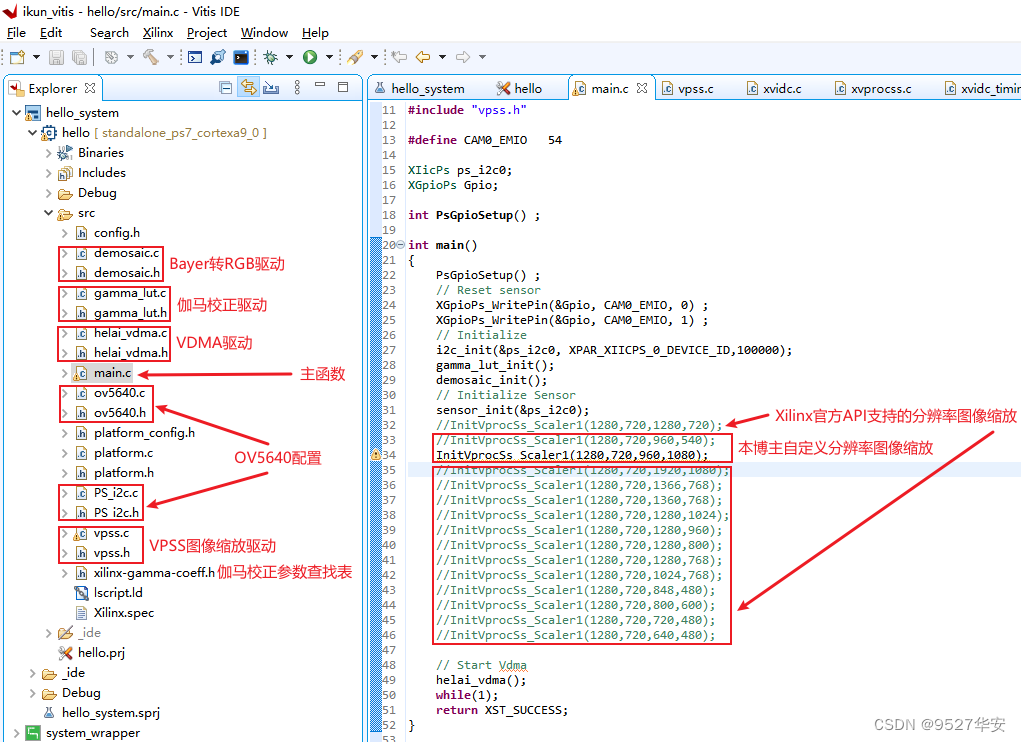This screenshot has width=1021, height=742.
Task: Switch to the xvidc.c editor tab
Action: click(x=774, y=89)
